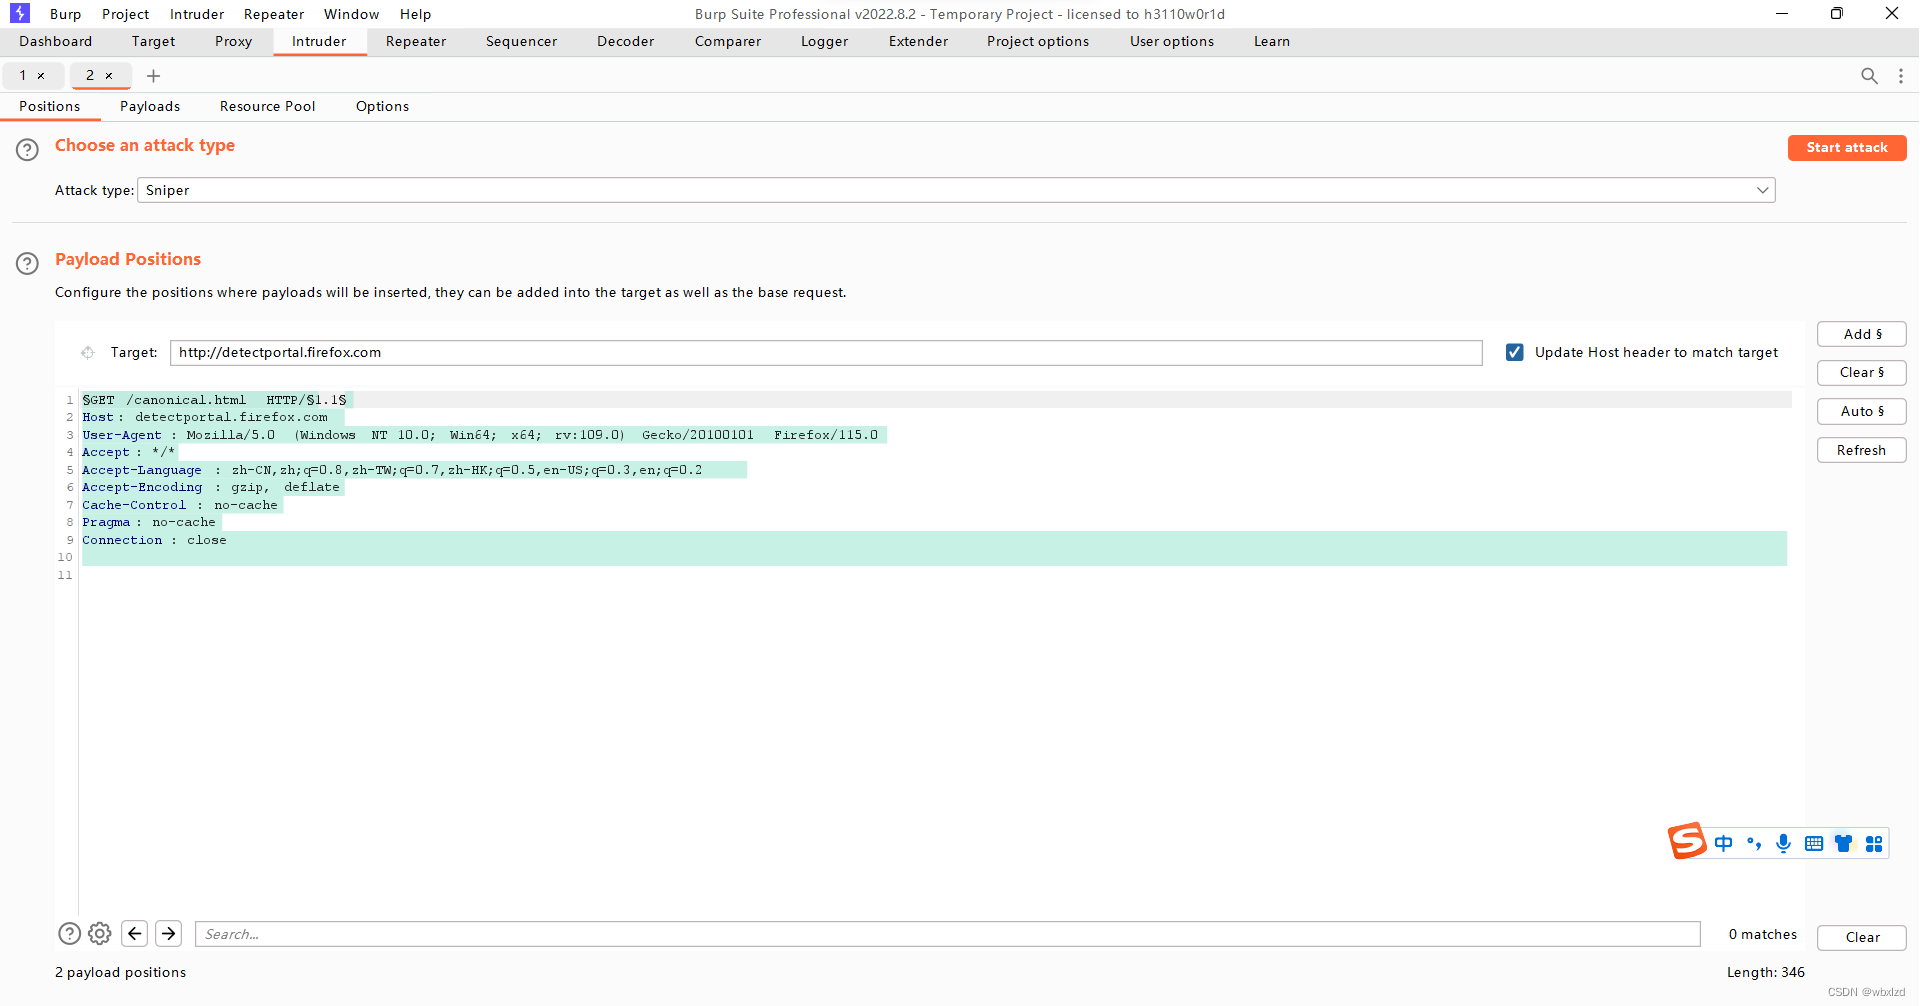1920x1006 pixels.
Task: Click the GET /canonical.html request line
Action: pyautogui.click(x=215, y=400)
